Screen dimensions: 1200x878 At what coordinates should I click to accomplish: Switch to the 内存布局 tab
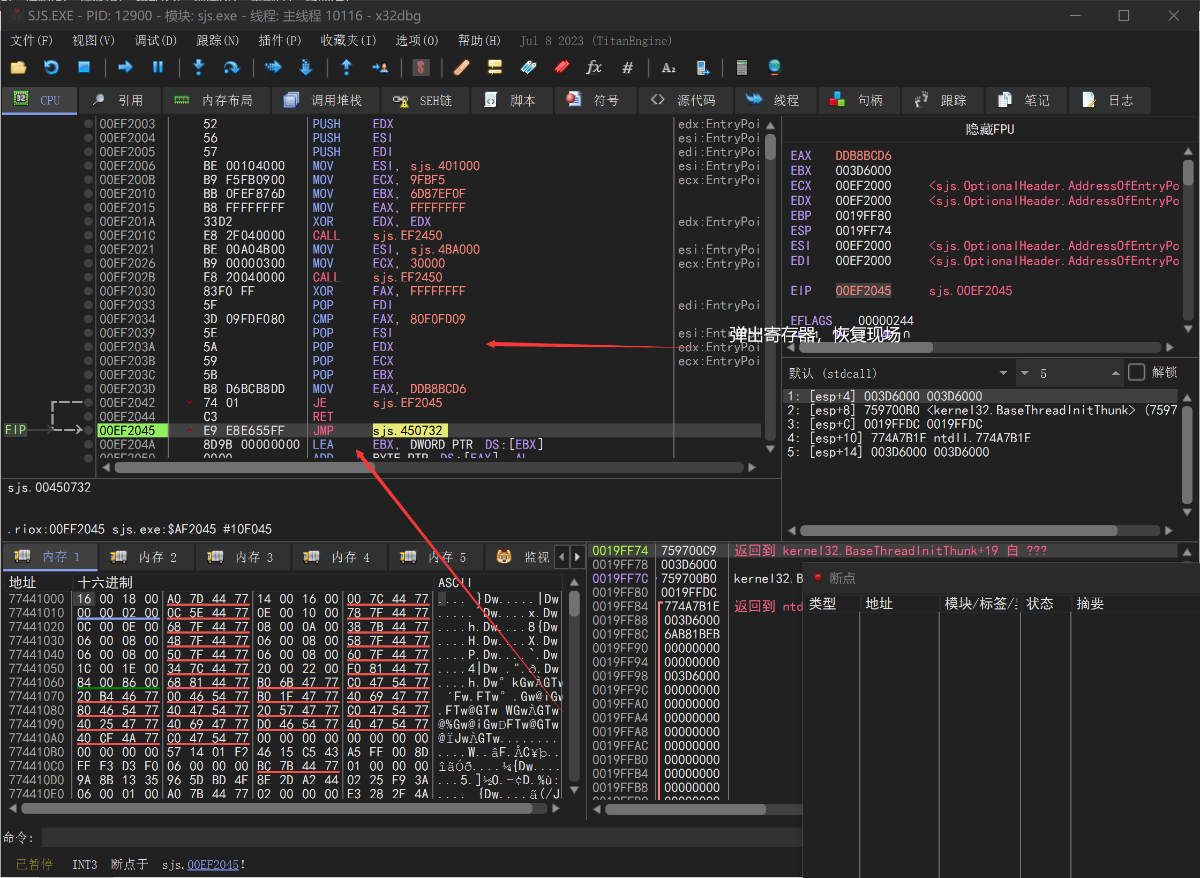[213, 100]
